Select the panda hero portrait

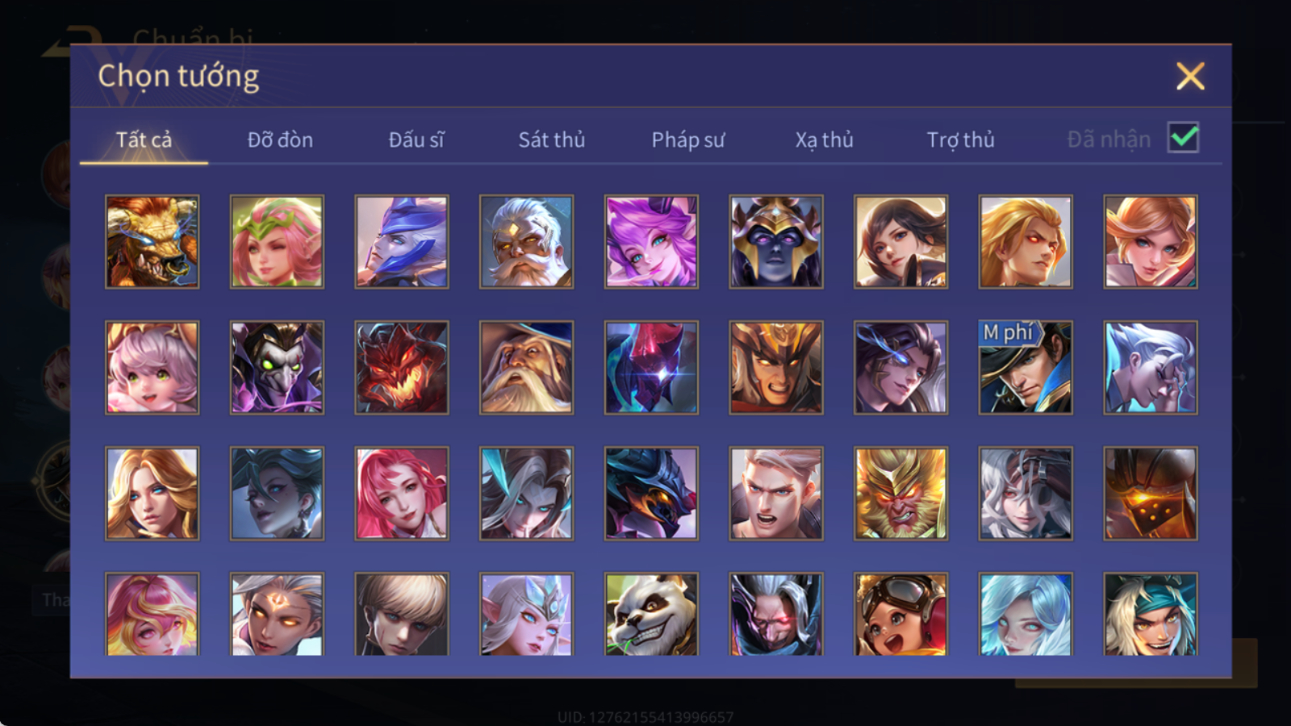[651, 614]
